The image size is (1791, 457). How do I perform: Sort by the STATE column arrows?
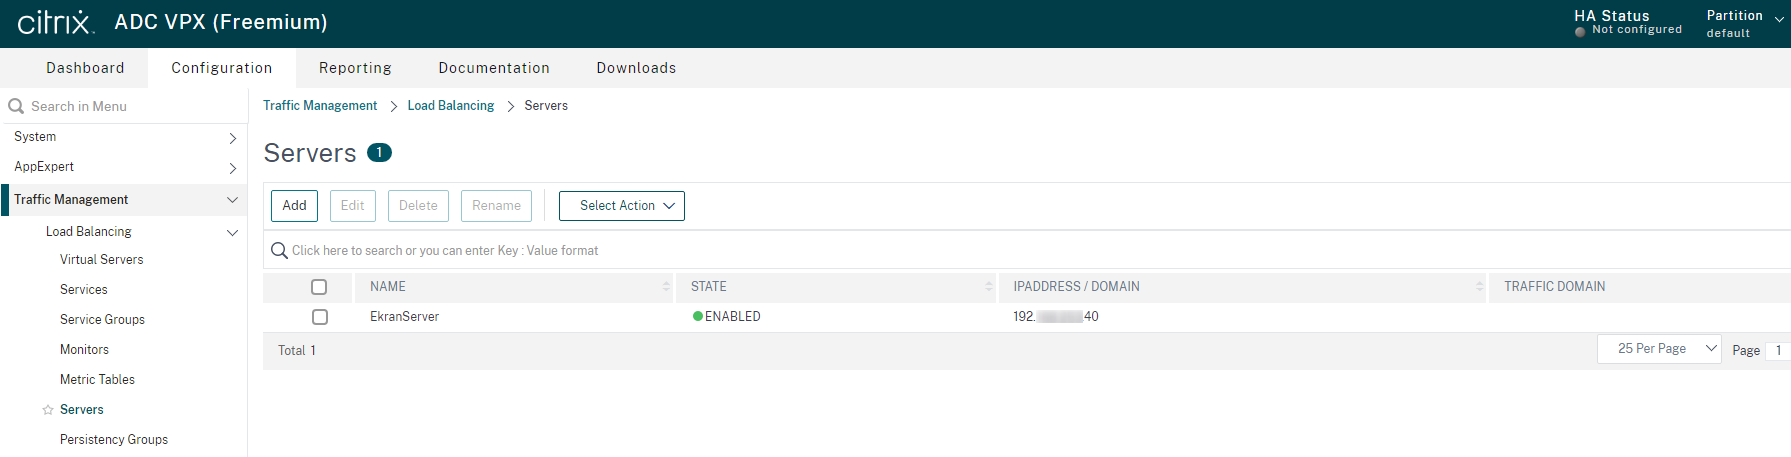tap(989, 287)
